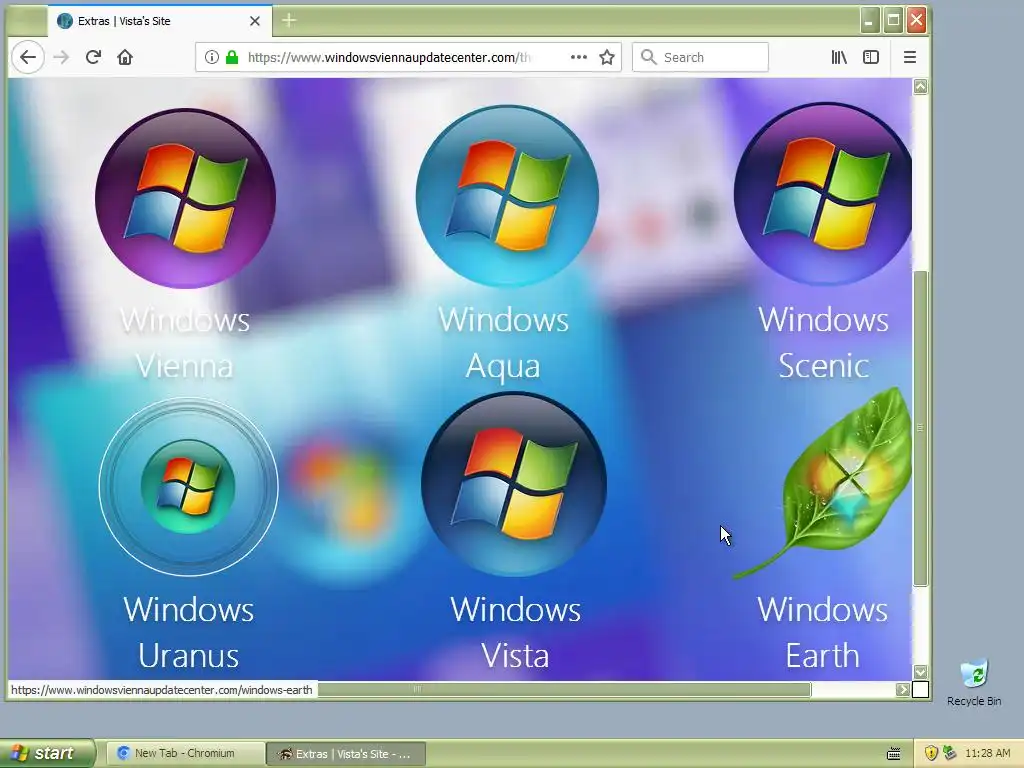
Task: Minimize the browser window
Action: [869, 21]
